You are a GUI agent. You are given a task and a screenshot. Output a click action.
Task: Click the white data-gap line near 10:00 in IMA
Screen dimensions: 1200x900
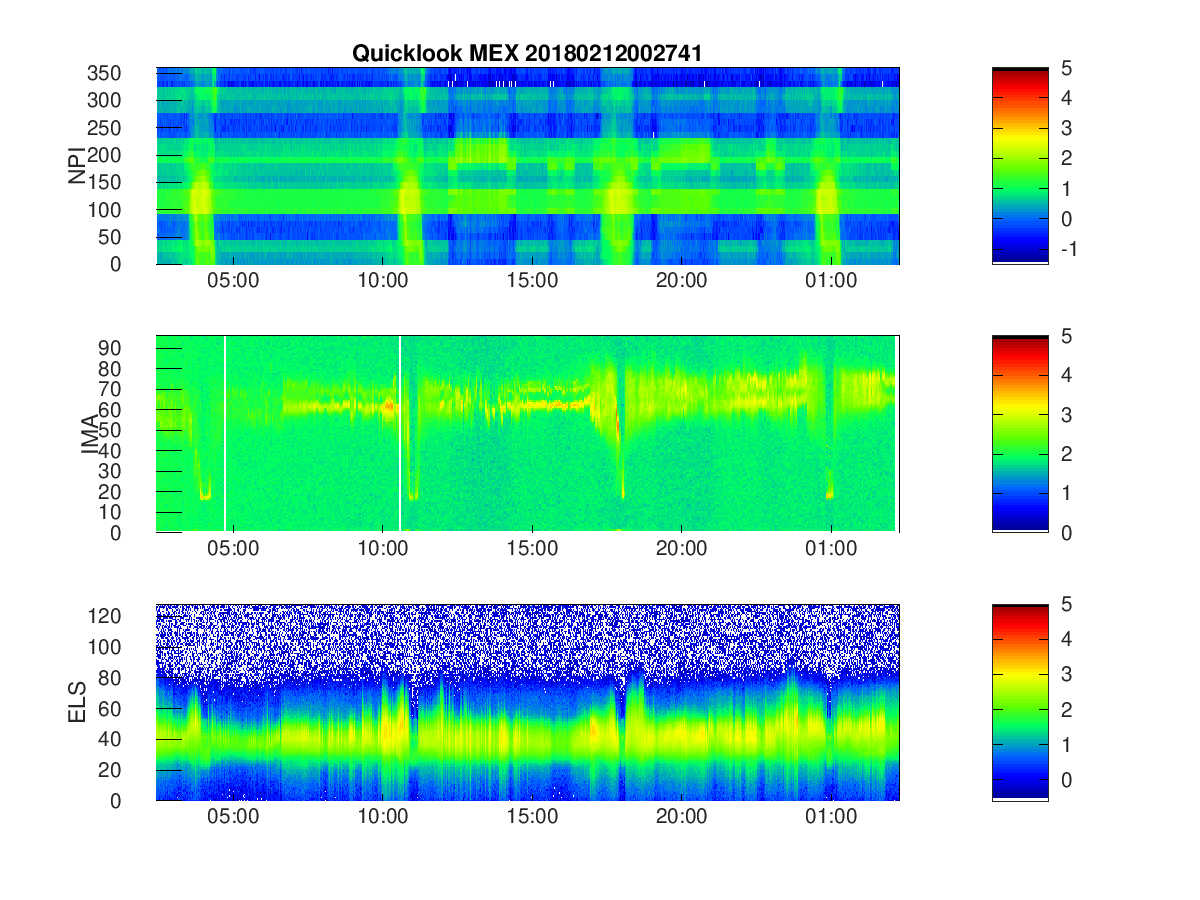400,434
